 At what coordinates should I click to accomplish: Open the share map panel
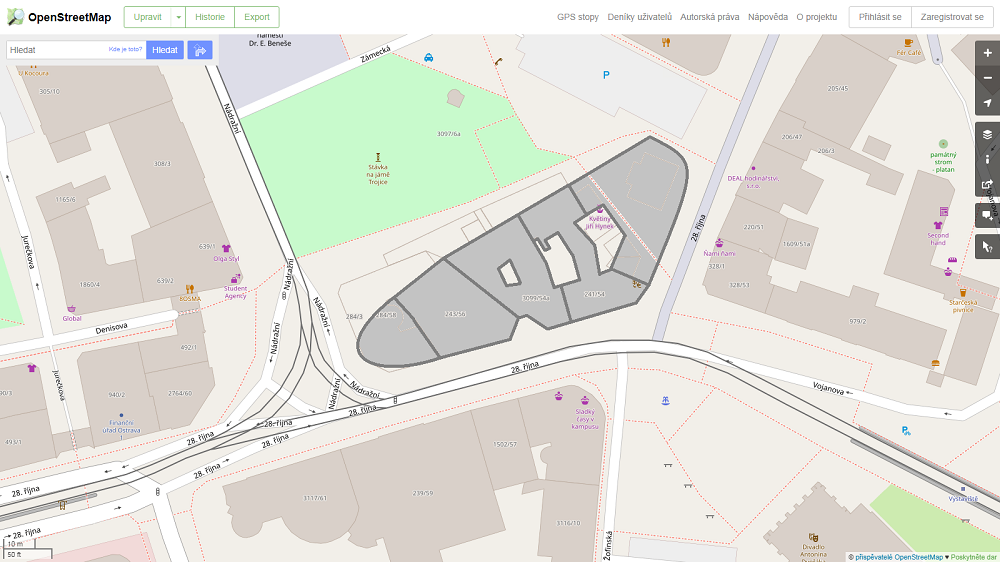pyautogui.click(x=987, y=184)
